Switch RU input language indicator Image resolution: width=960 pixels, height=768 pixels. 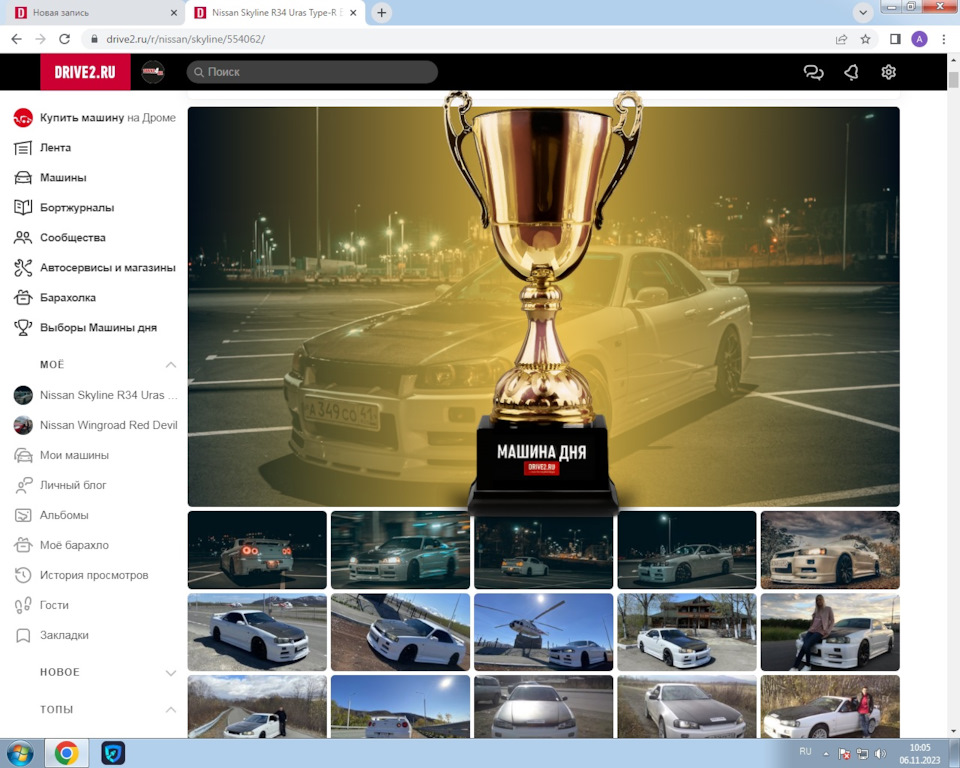[x=805, y=752]
